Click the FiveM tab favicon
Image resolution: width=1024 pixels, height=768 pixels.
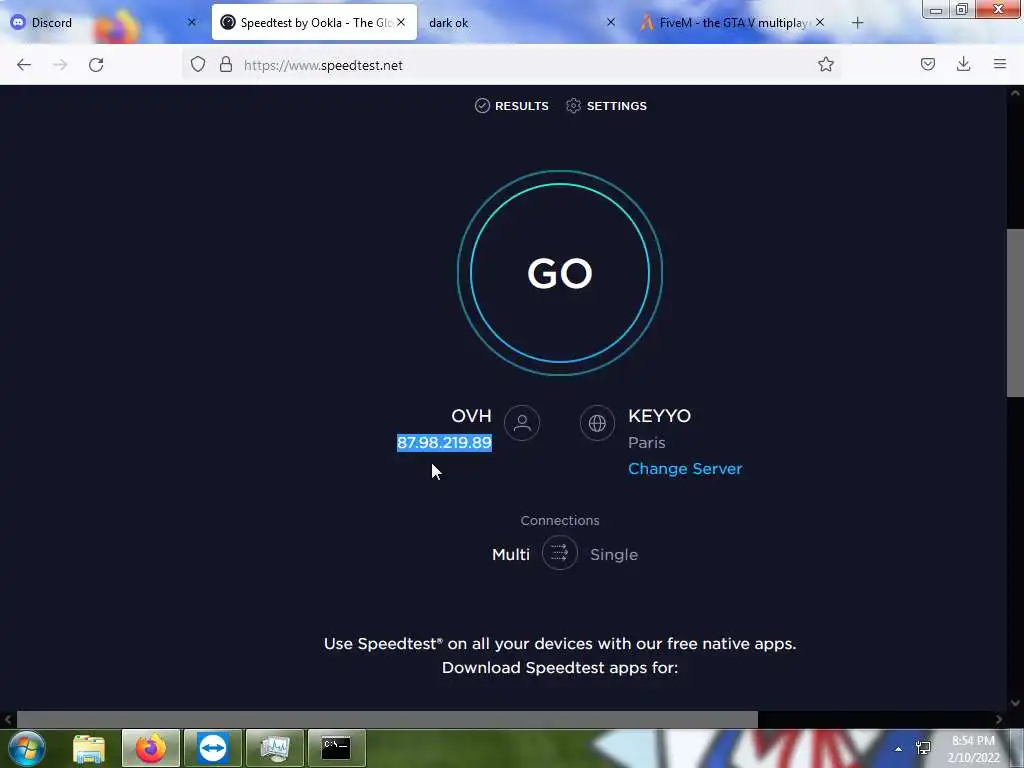(647, 22)
